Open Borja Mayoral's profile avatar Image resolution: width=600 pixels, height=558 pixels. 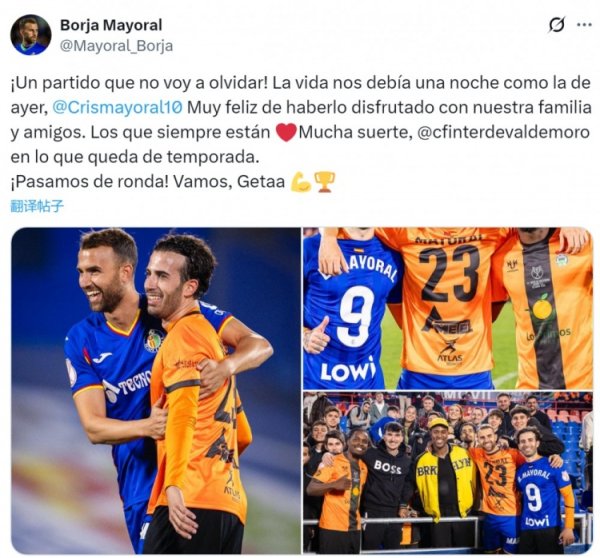(x=31, y=35)
